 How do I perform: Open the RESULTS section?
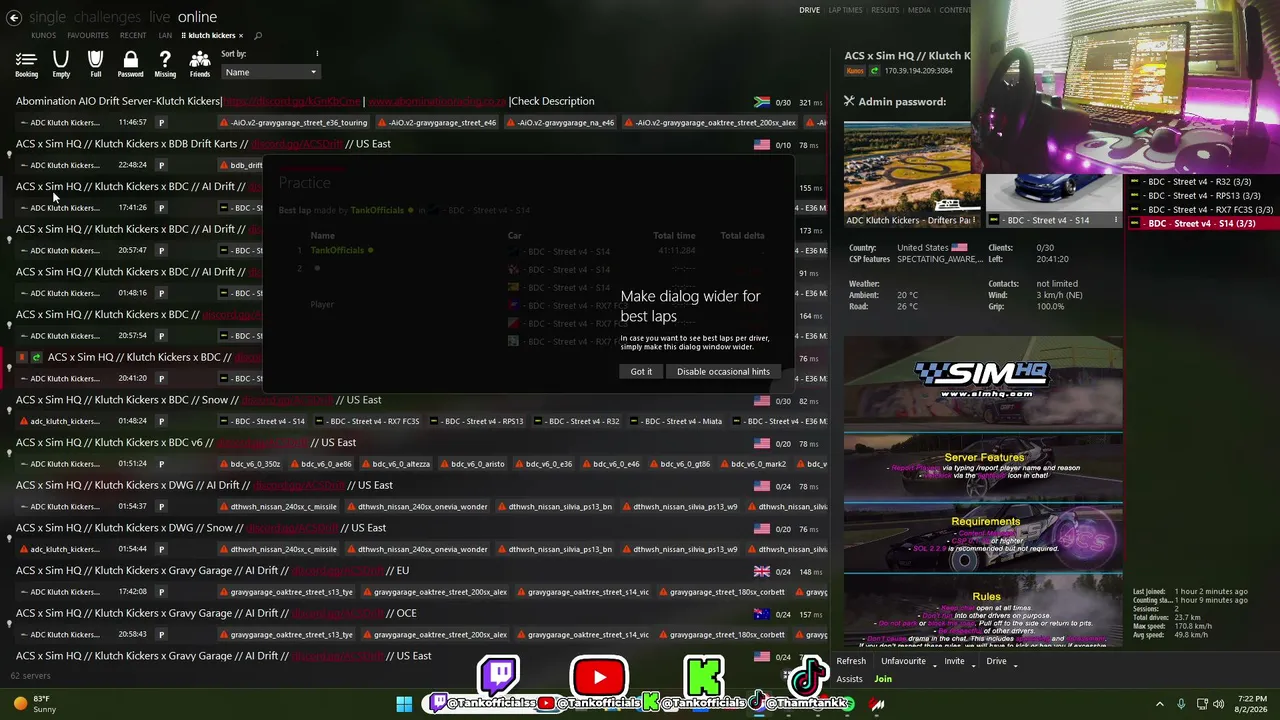[885, 10]
